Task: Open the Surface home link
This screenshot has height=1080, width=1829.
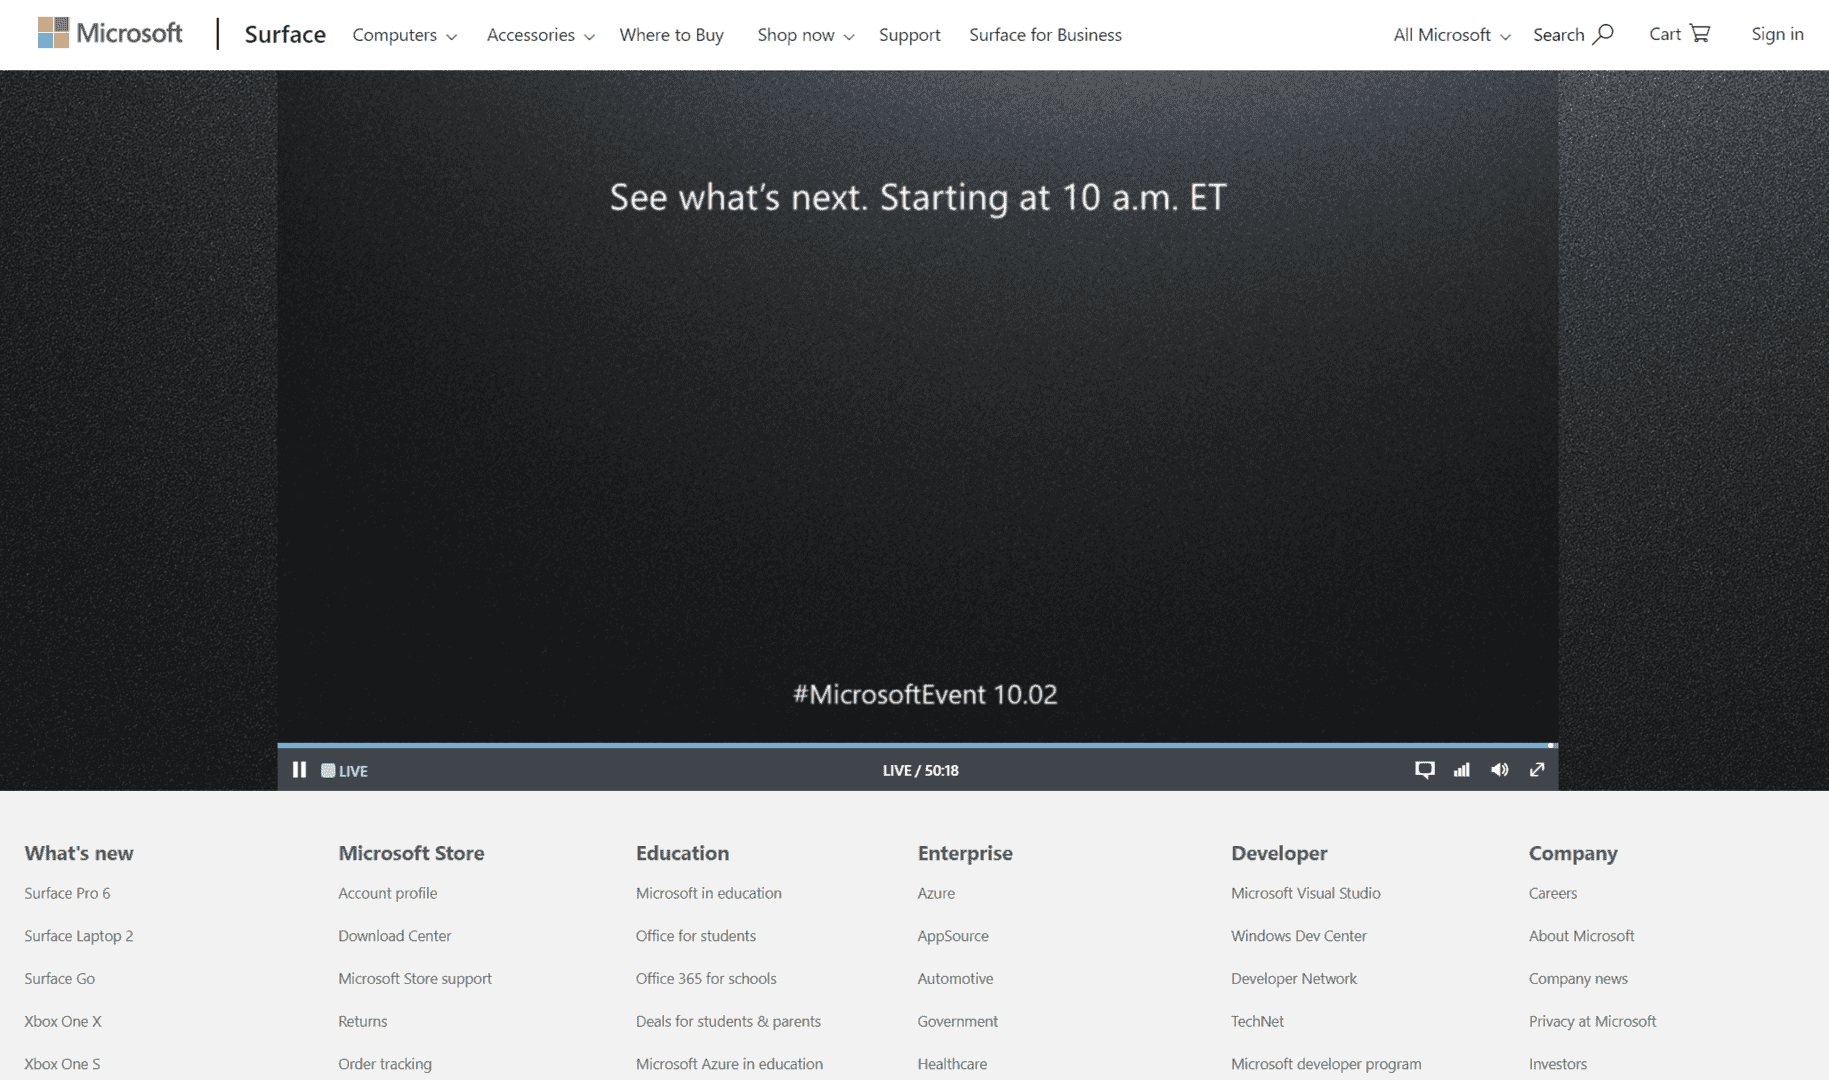Action: [x=285, y=35]
